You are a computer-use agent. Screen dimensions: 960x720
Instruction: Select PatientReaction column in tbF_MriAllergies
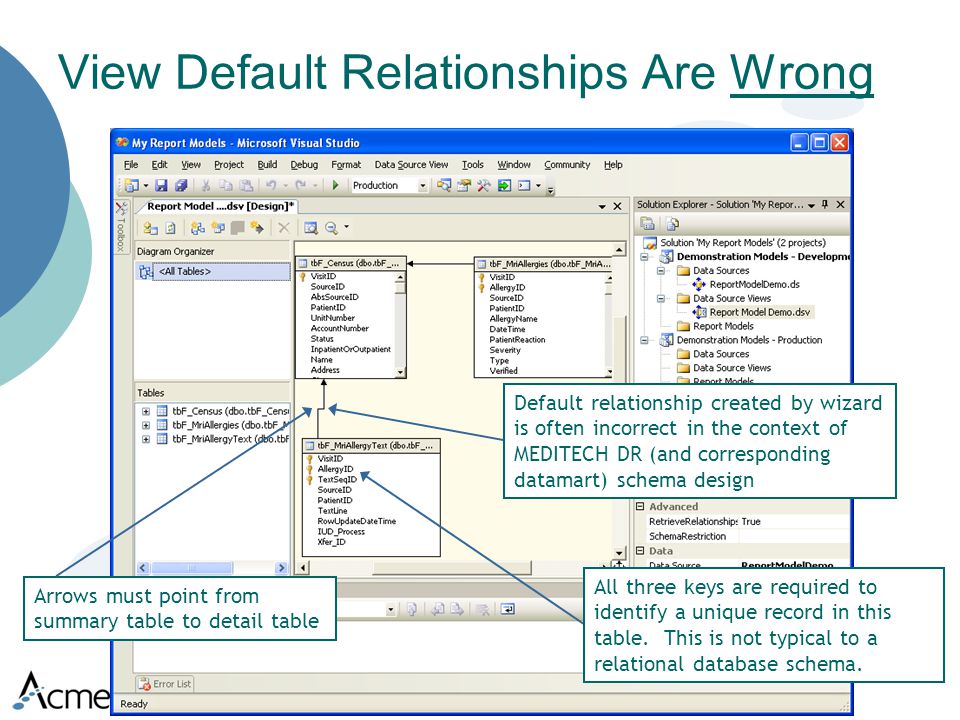pyautogui.click(x=517, y=340)
